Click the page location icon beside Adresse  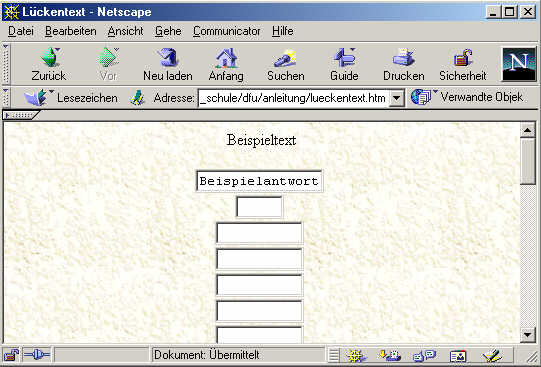point(137,98)
